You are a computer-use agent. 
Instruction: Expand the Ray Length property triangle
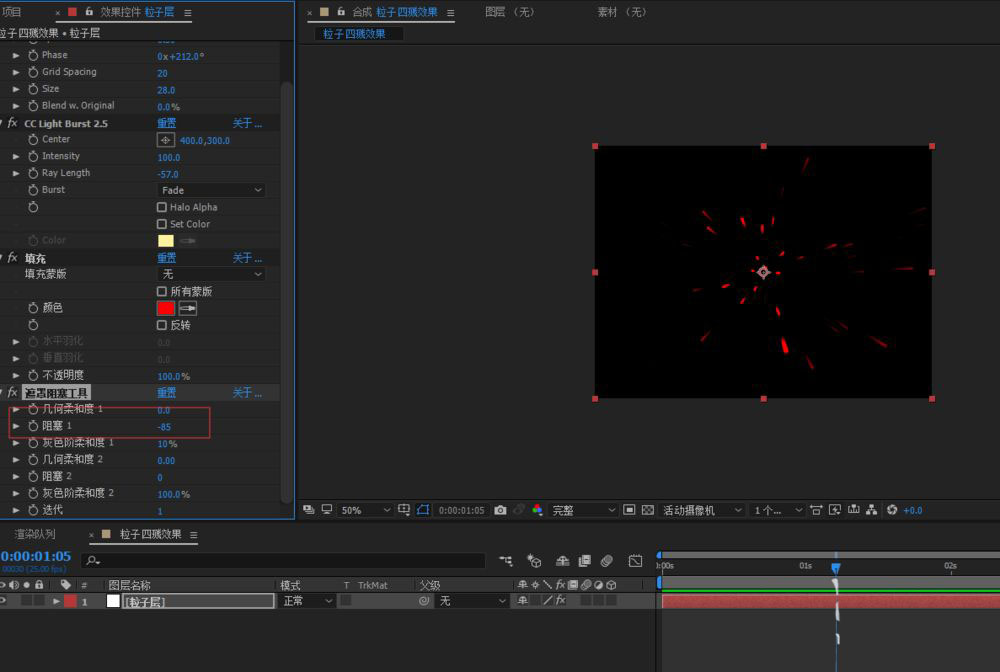(x=16, y=173)
